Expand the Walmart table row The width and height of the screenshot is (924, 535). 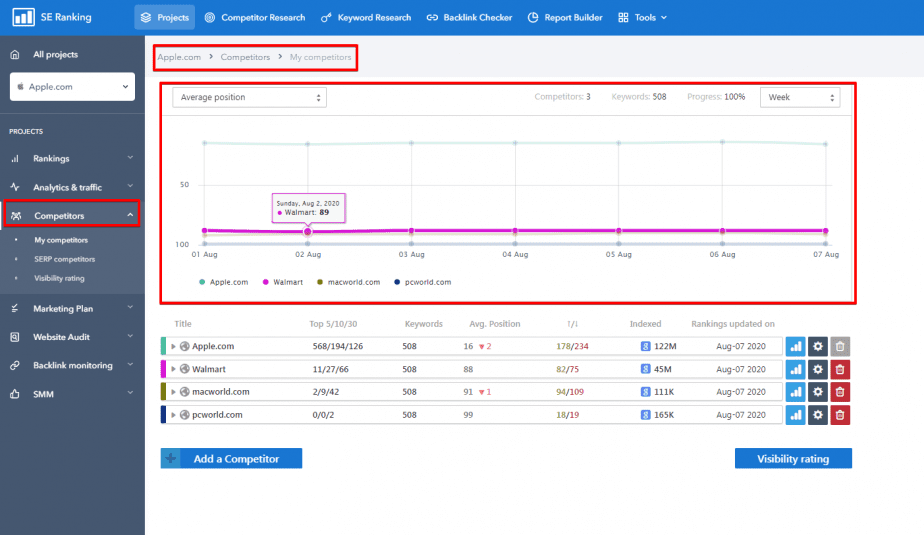click(173, 369)
